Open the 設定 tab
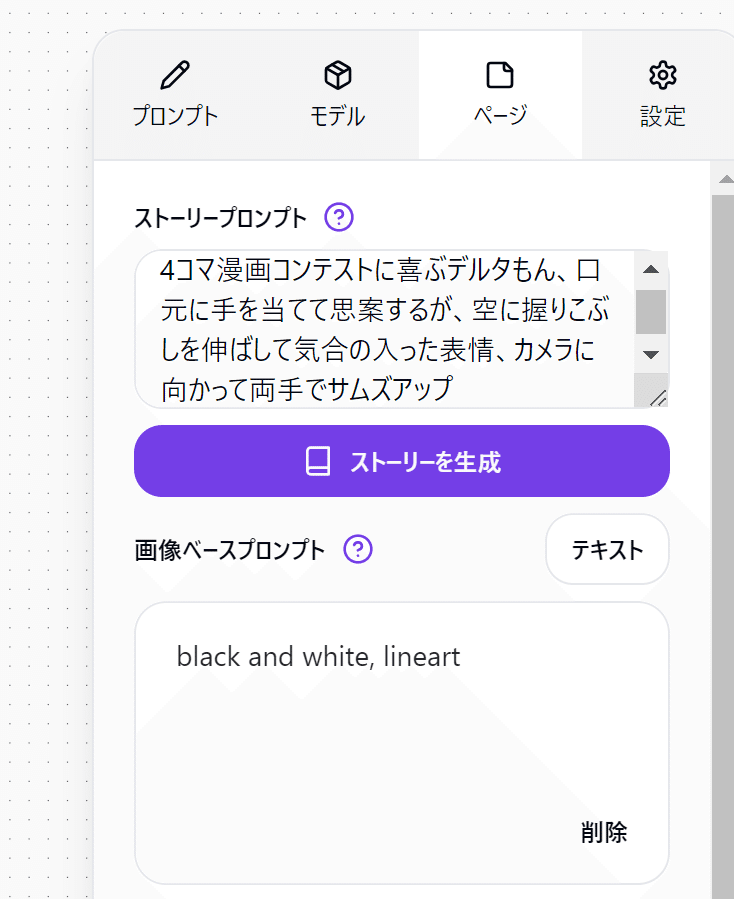Image resolution: width=734 pixels, height=899 pixels. pos(662,95)
